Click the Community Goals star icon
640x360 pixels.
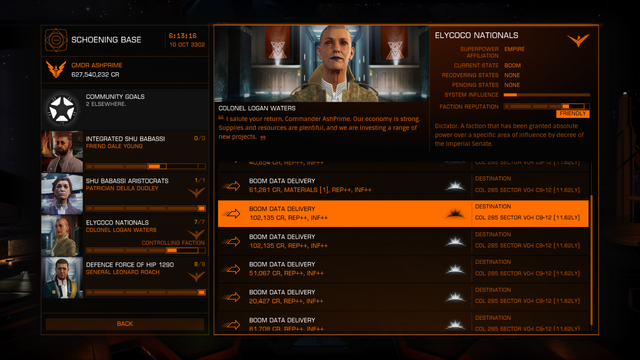pyautogui.click(x=62, y=109)
